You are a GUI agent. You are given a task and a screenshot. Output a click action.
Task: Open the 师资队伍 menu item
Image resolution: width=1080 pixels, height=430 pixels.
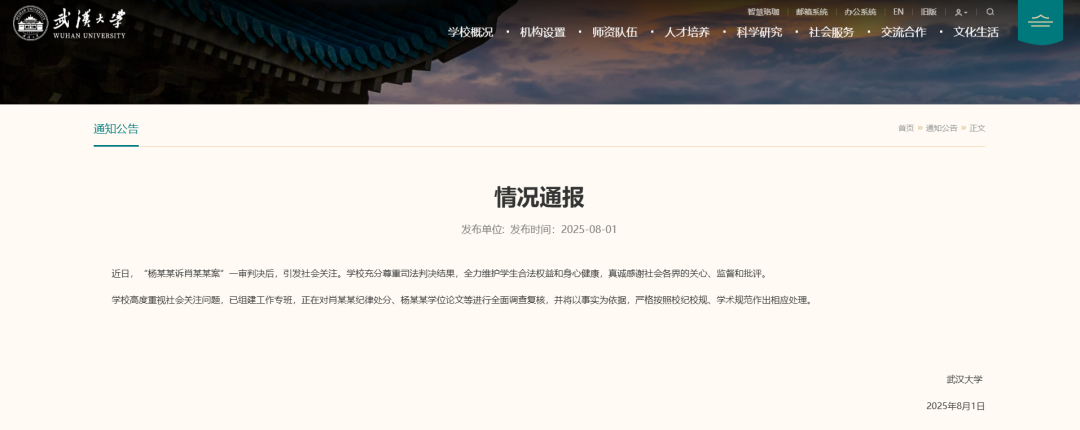pos(614,32)
